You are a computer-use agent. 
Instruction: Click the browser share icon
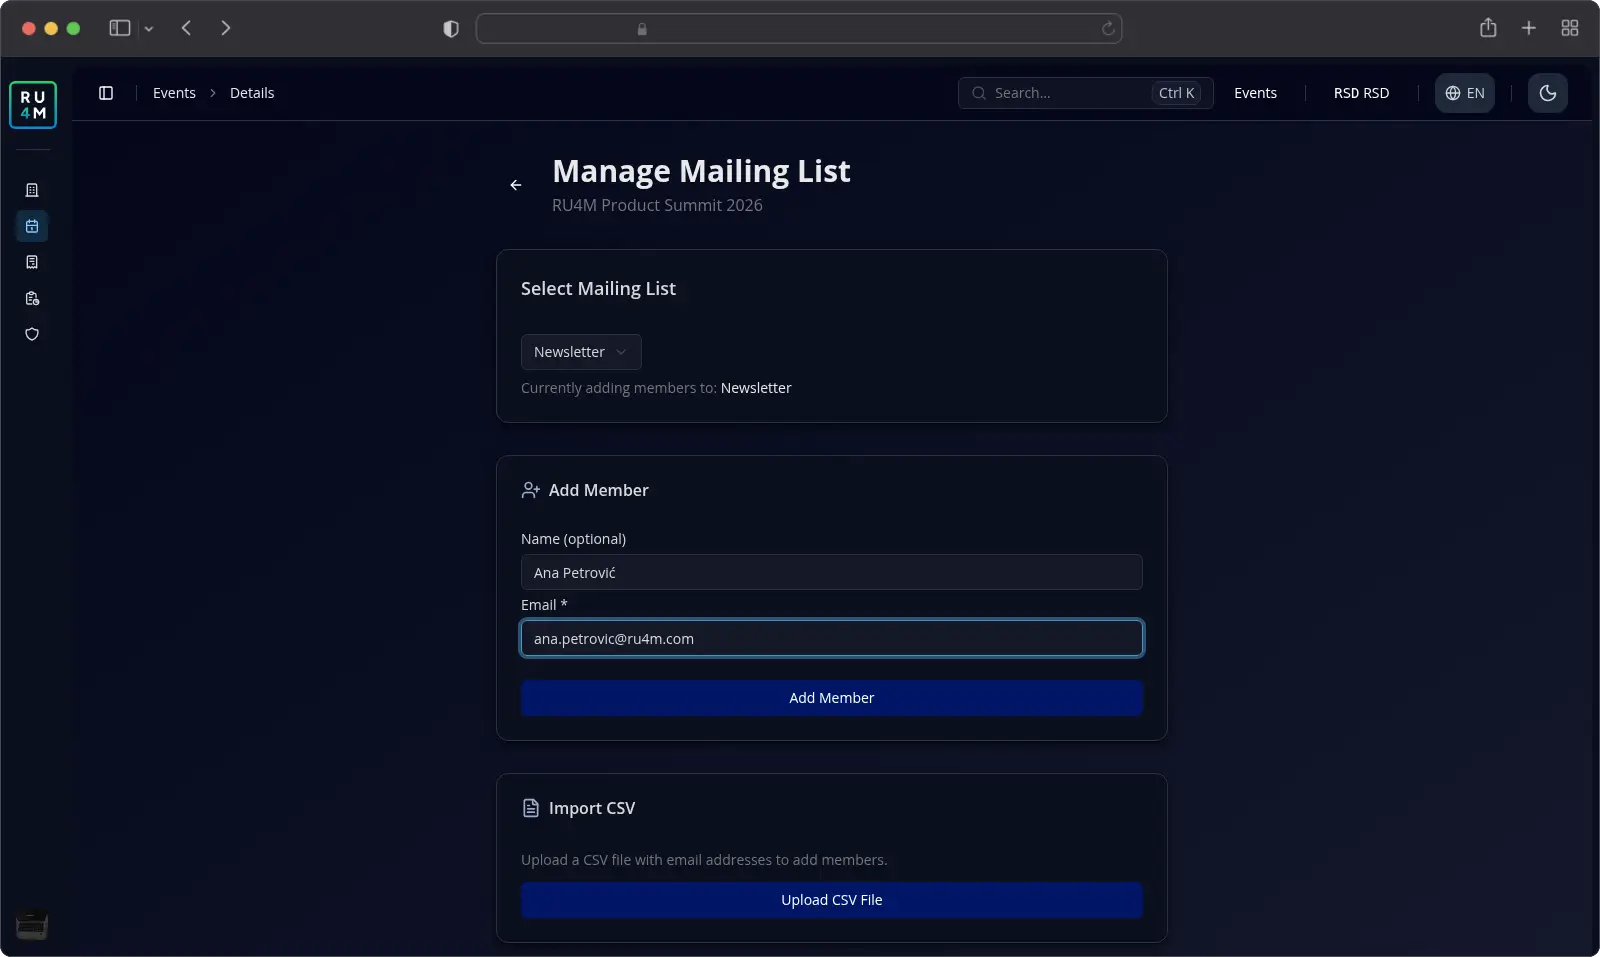(1488, 28)
